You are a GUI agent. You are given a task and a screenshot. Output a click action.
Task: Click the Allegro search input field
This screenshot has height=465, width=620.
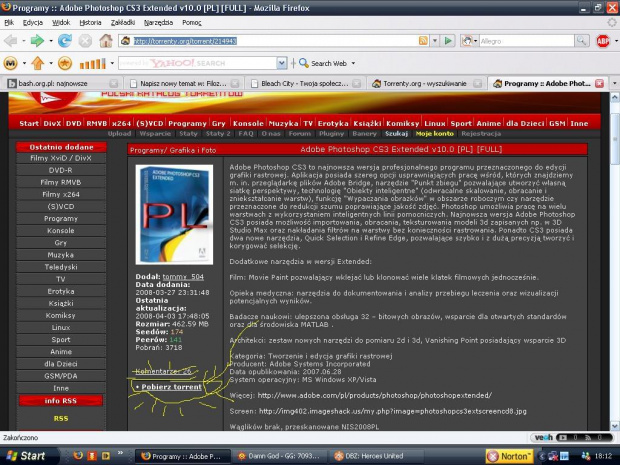tap(526, 41)
